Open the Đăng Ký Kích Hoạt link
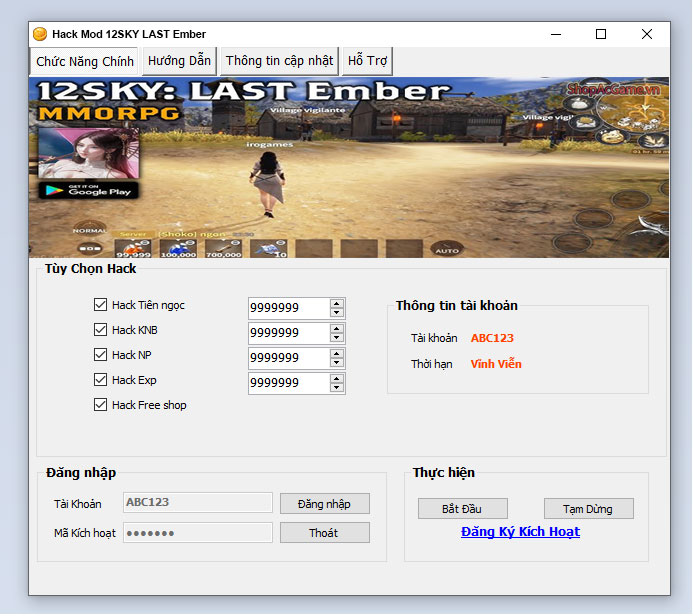 (520, 532)
